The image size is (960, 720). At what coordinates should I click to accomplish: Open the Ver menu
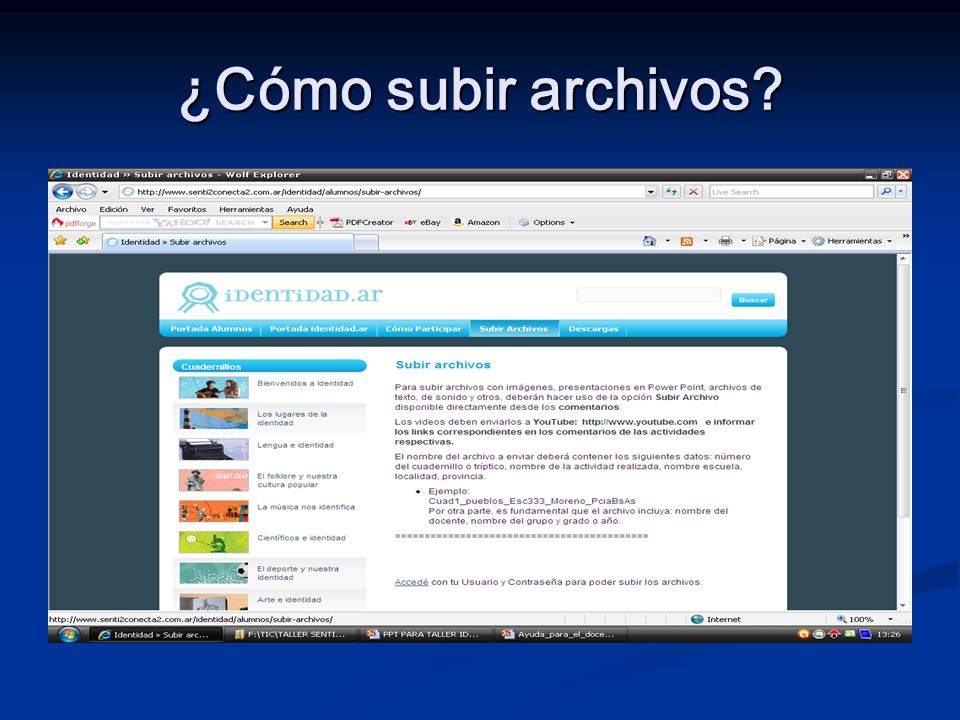148,209
